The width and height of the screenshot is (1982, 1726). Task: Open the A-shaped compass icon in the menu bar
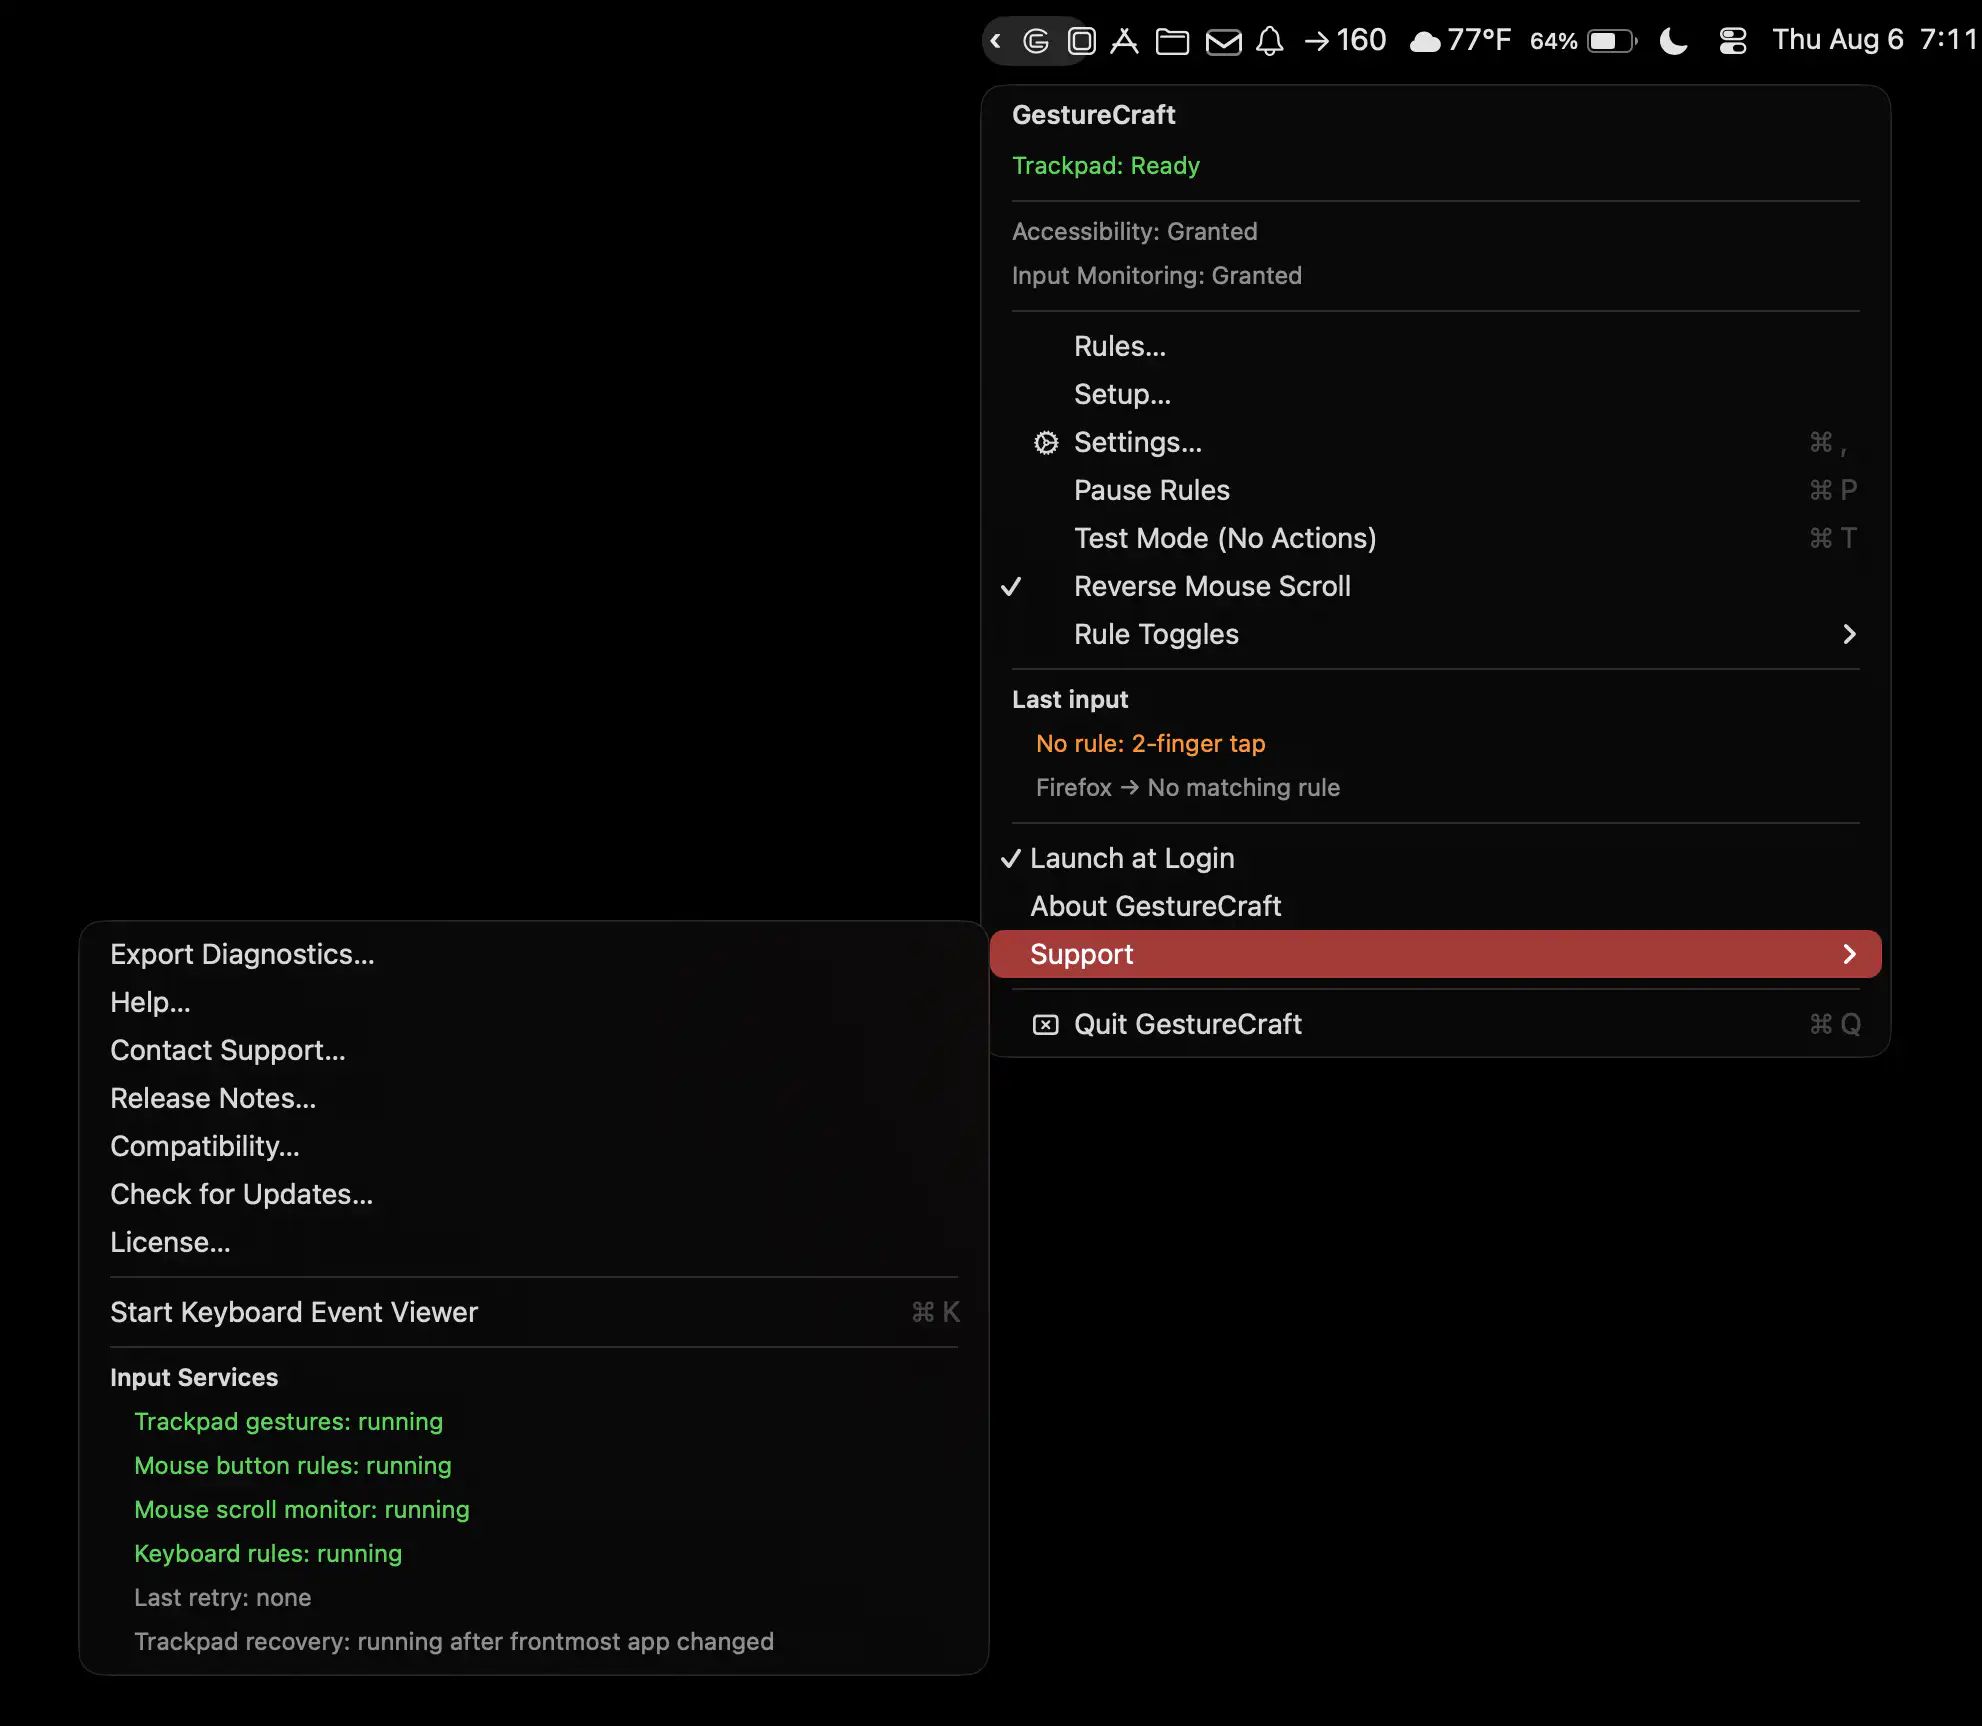pos(1125,41)
